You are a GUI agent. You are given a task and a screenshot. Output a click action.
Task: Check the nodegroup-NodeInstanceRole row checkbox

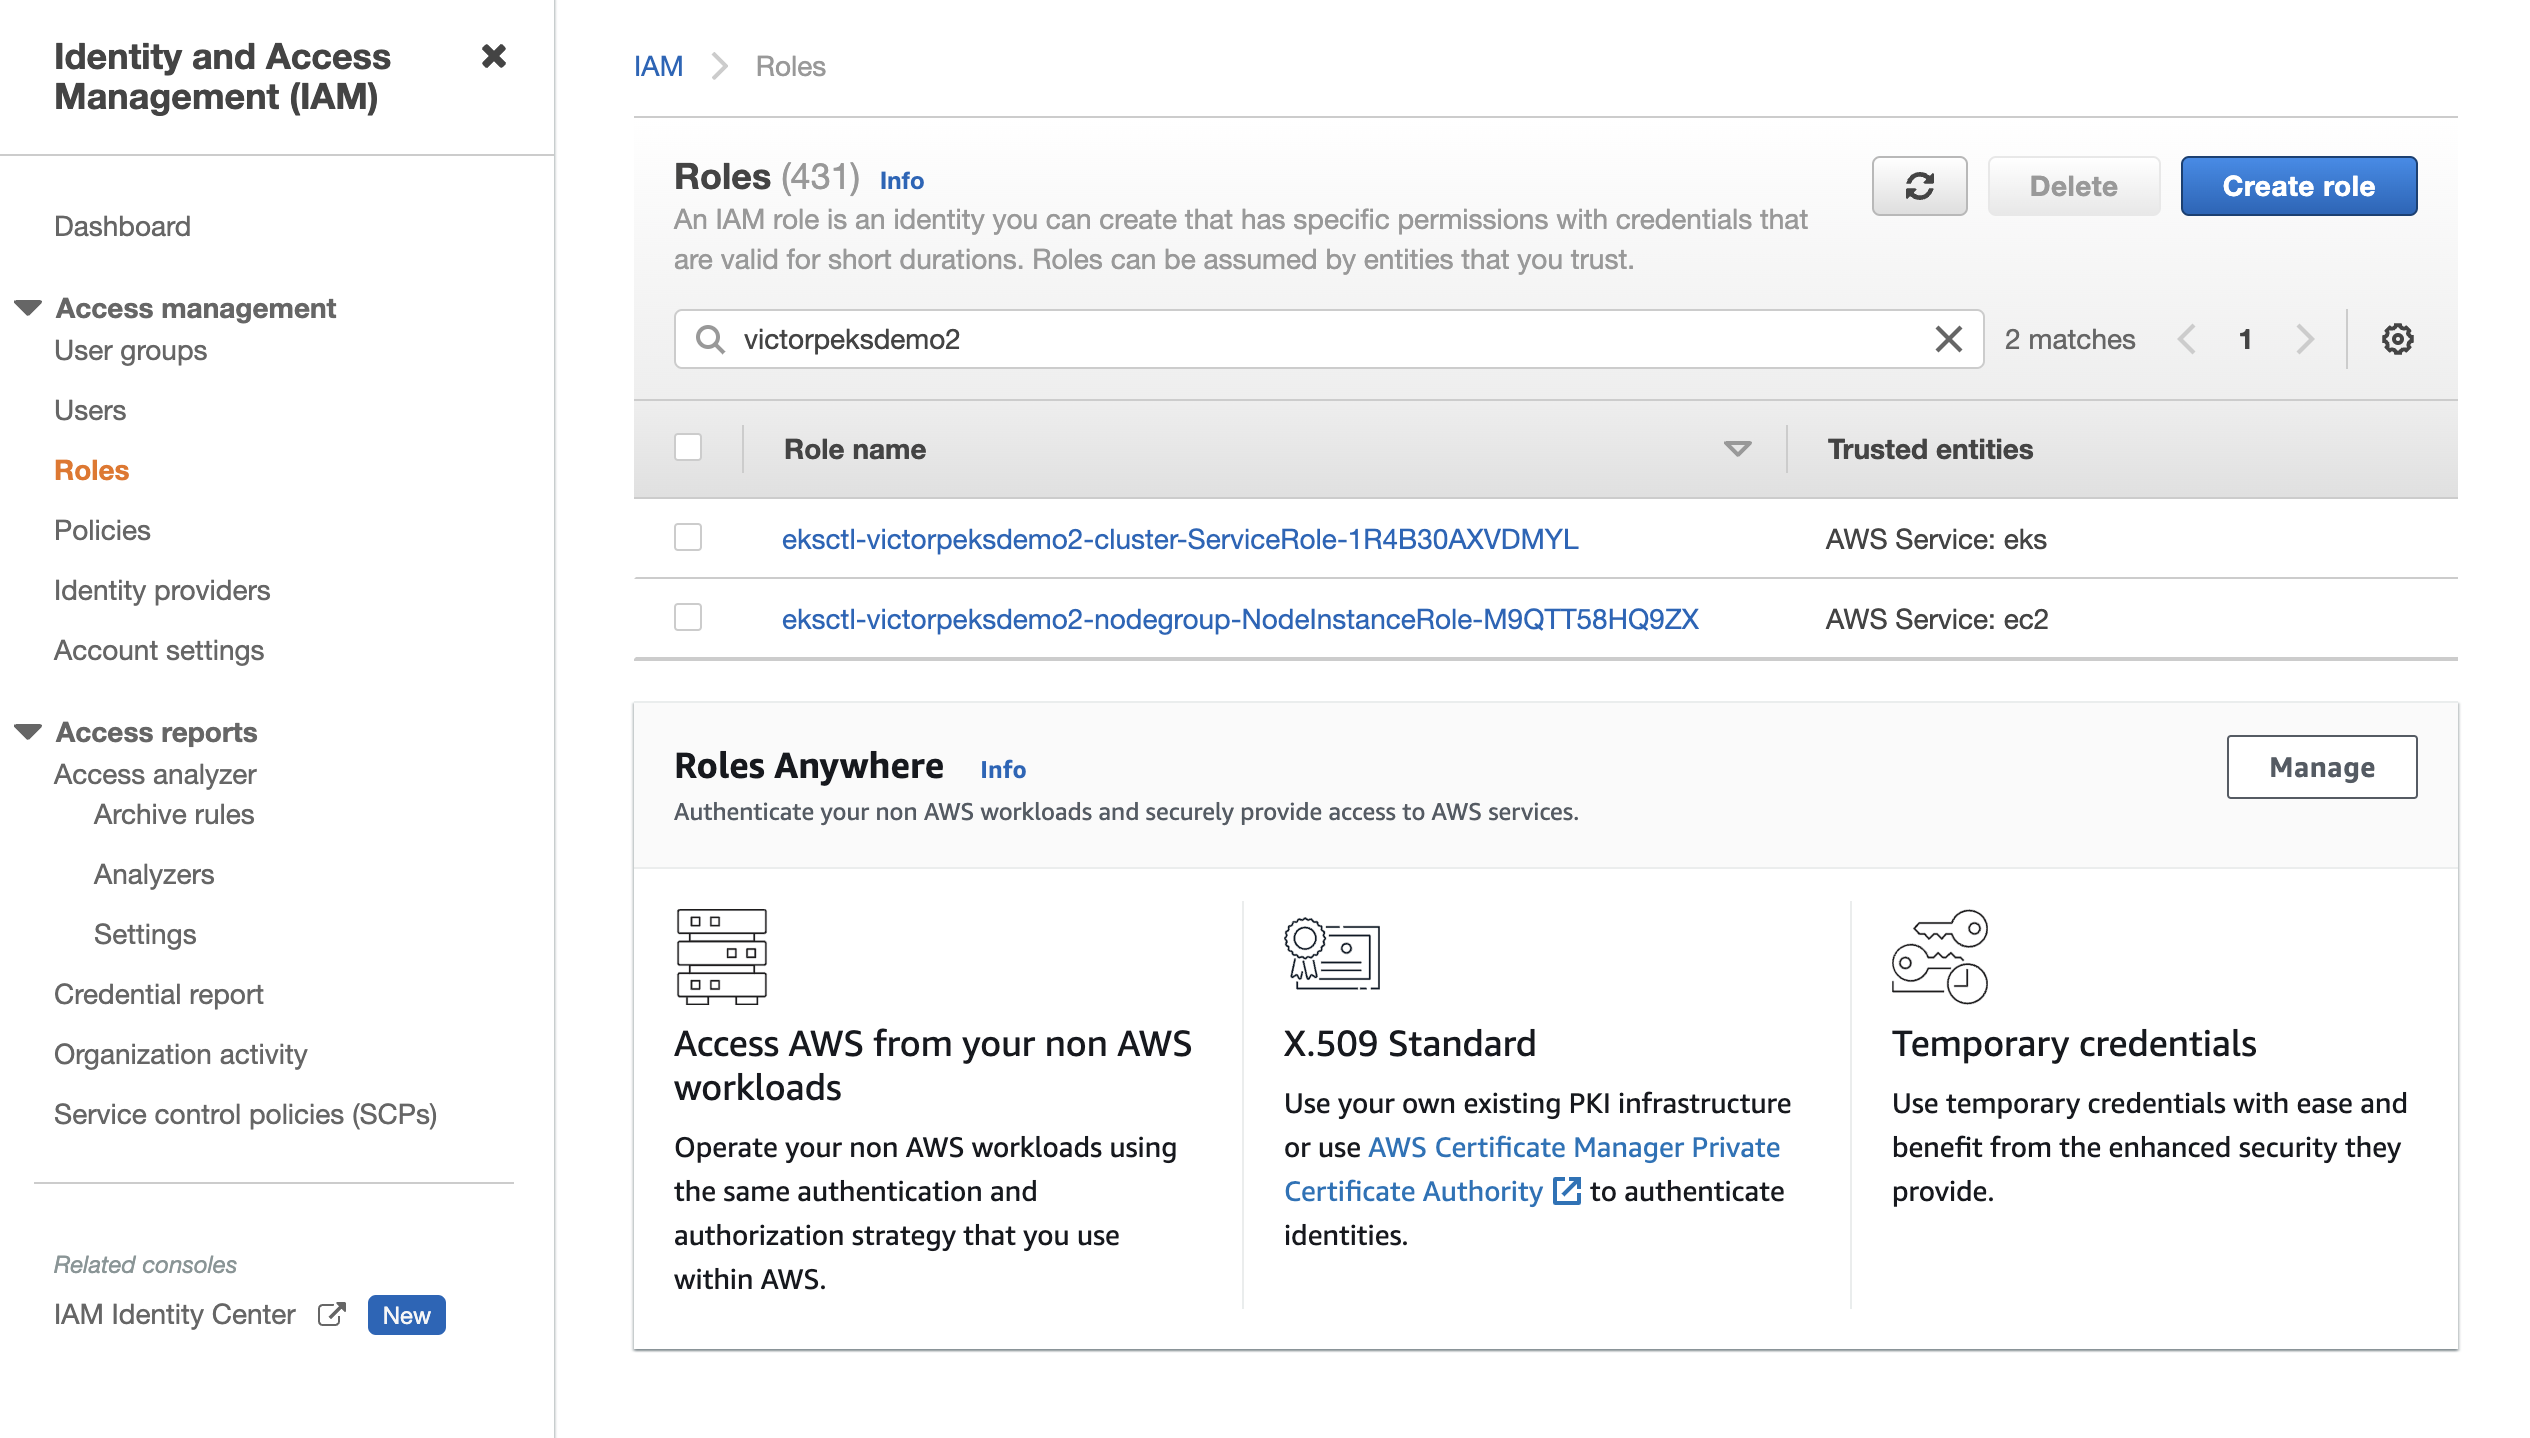coord(688,618)
